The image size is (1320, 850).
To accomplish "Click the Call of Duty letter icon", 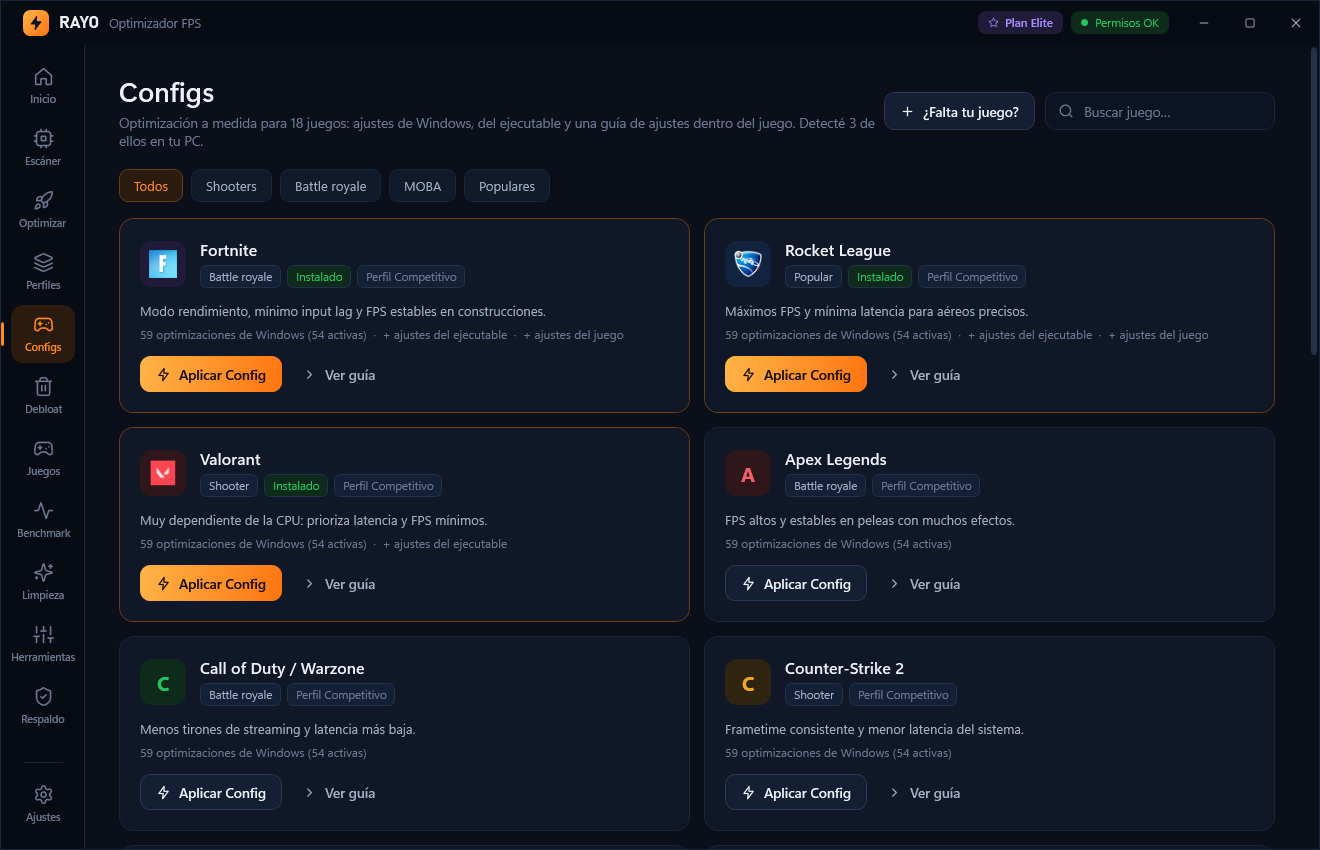I will pyautogui.click(x=163, y=682).
